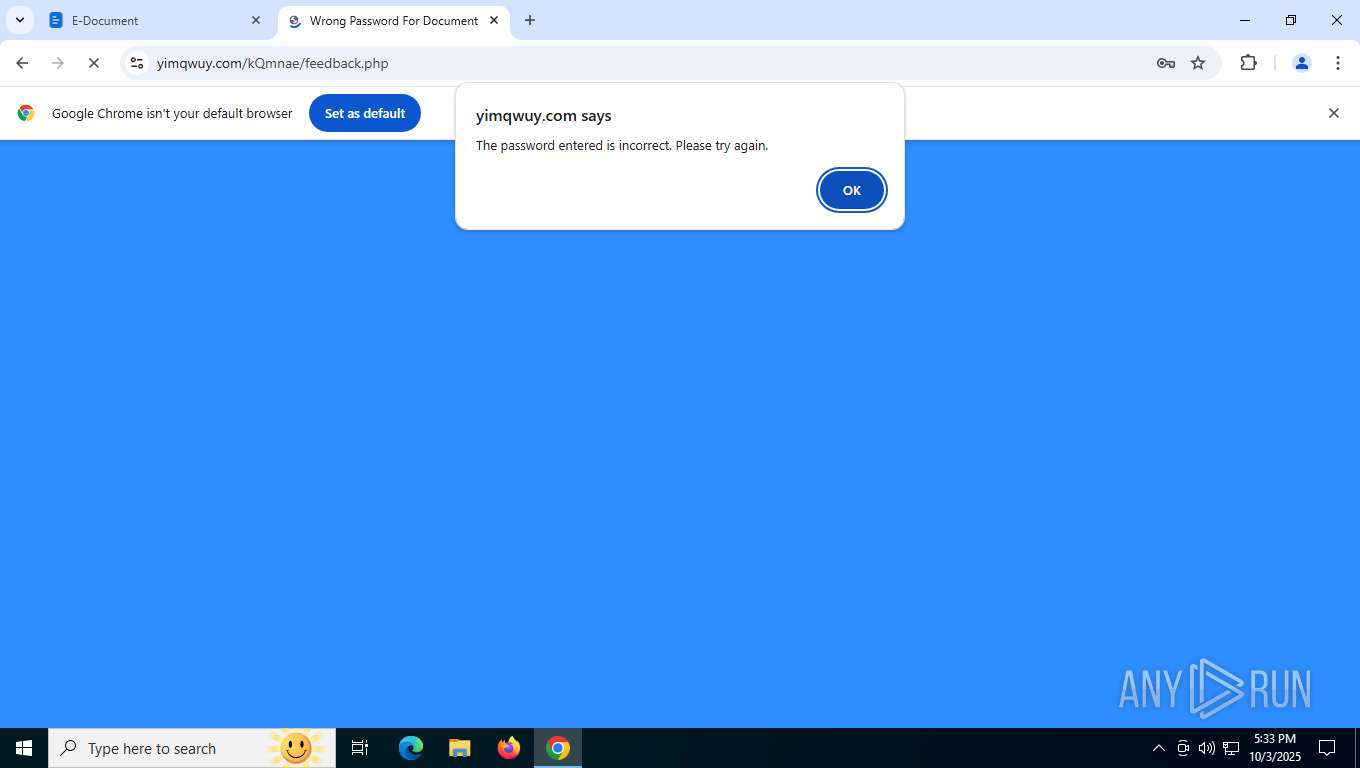
Task: Open the notification center icon
Action: (x=1327, y=748)
